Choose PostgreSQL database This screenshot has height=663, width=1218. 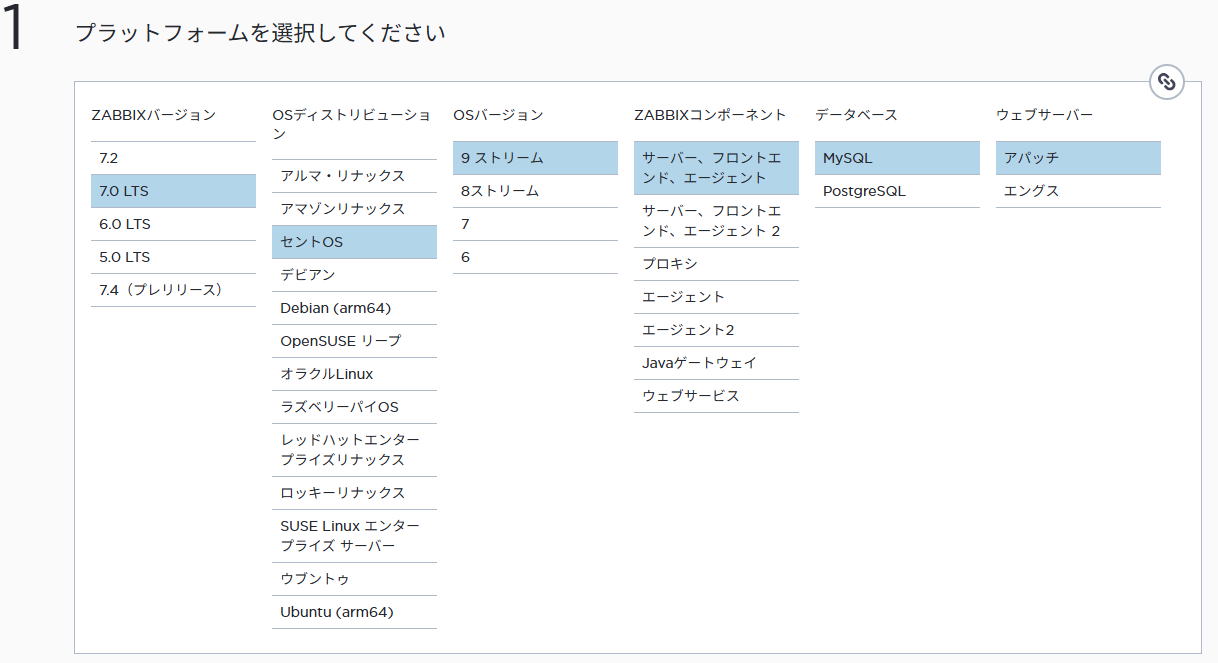pos(897,191)
